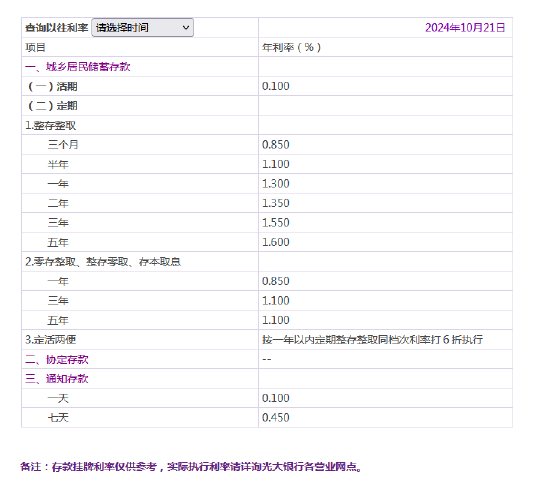
Task: Click the 二、协定存款 heading
Action: coord(56,359)
